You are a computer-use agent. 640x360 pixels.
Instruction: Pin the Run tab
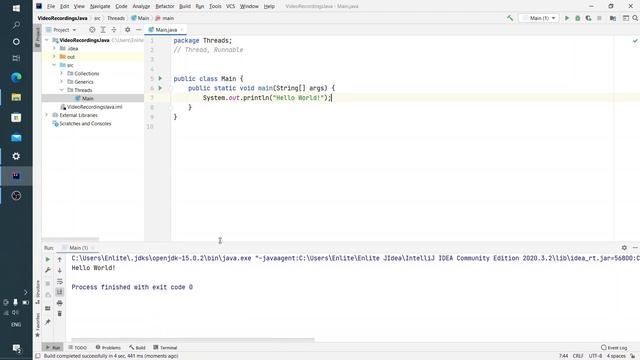[48, 322]
